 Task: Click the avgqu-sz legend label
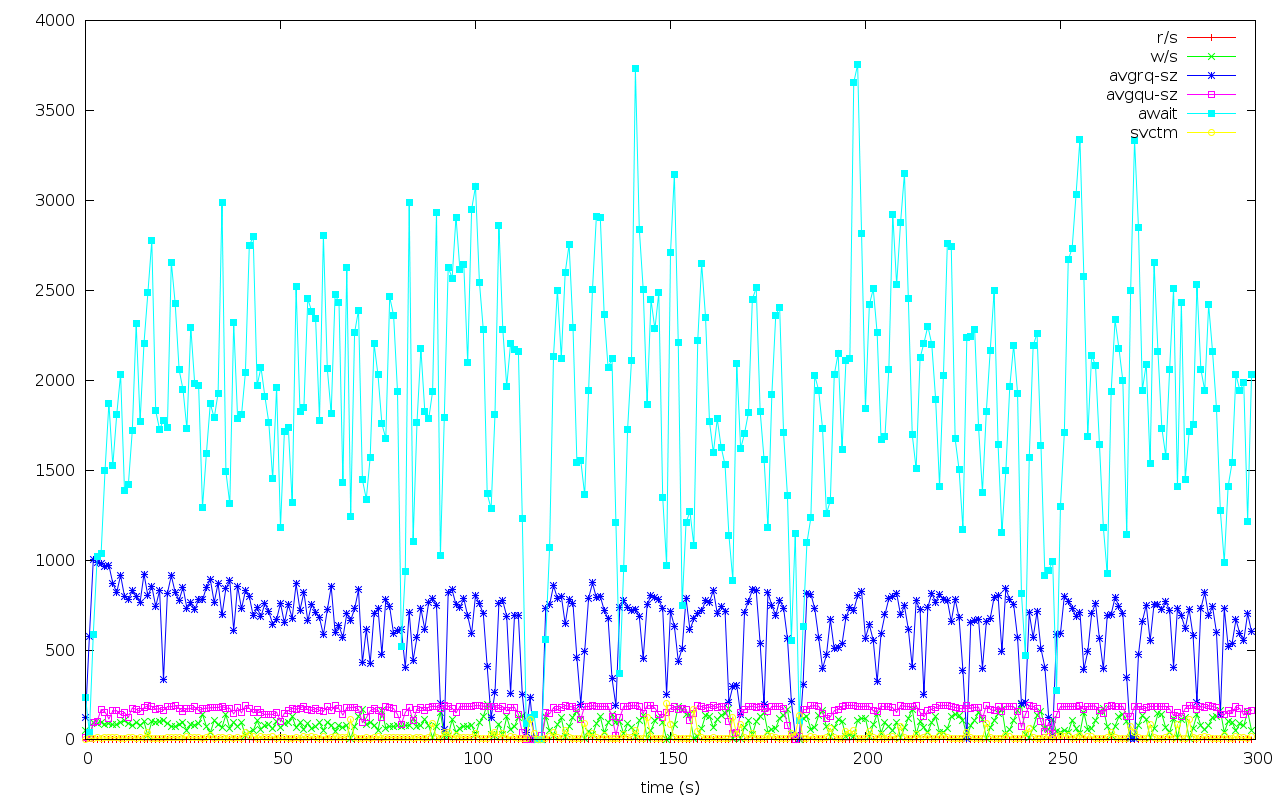tap(1142, 94)
